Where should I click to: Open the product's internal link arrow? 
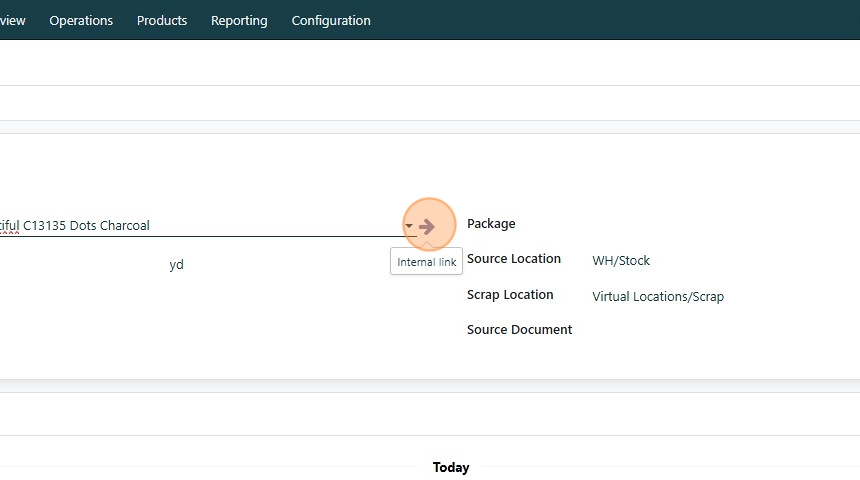(428, 227)
